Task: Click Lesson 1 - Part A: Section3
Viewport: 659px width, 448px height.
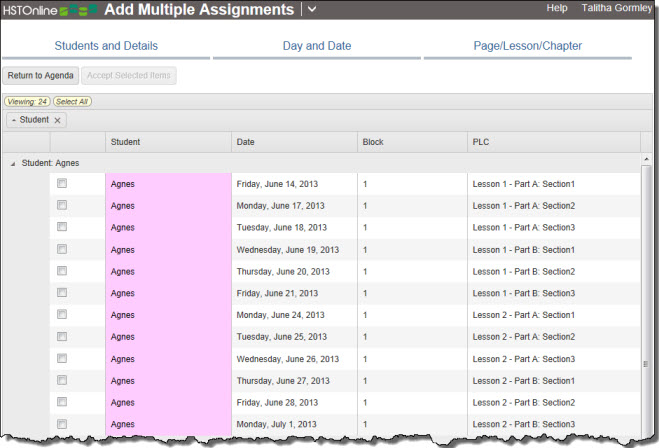Action: pyautogui.click(x=524, y=228)
